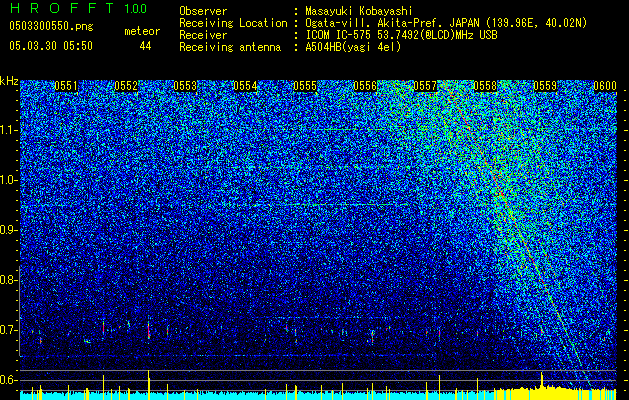Select the A504HB(yagi 4el) antenna text
Screen dimensions: 629x400
point(353,47)
